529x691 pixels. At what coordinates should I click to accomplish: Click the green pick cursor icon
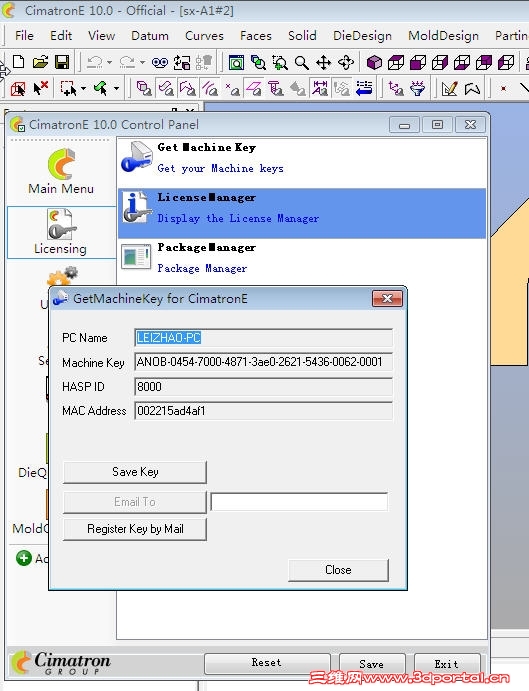101,89
